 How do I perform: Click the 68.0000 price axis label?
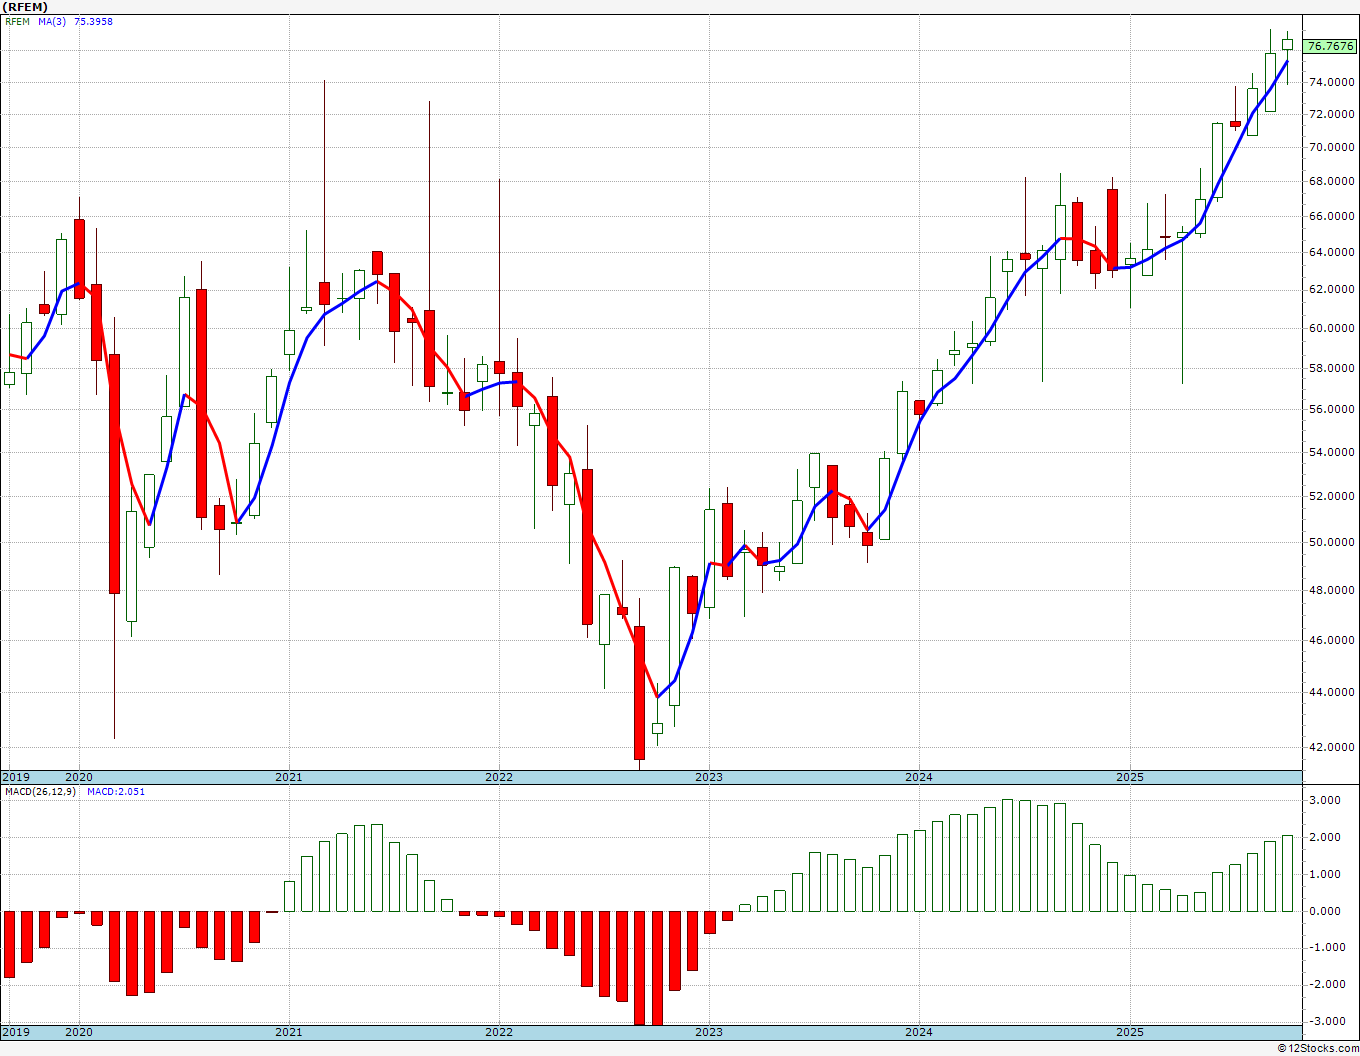pyautogui.click(x=1332, y=181)
